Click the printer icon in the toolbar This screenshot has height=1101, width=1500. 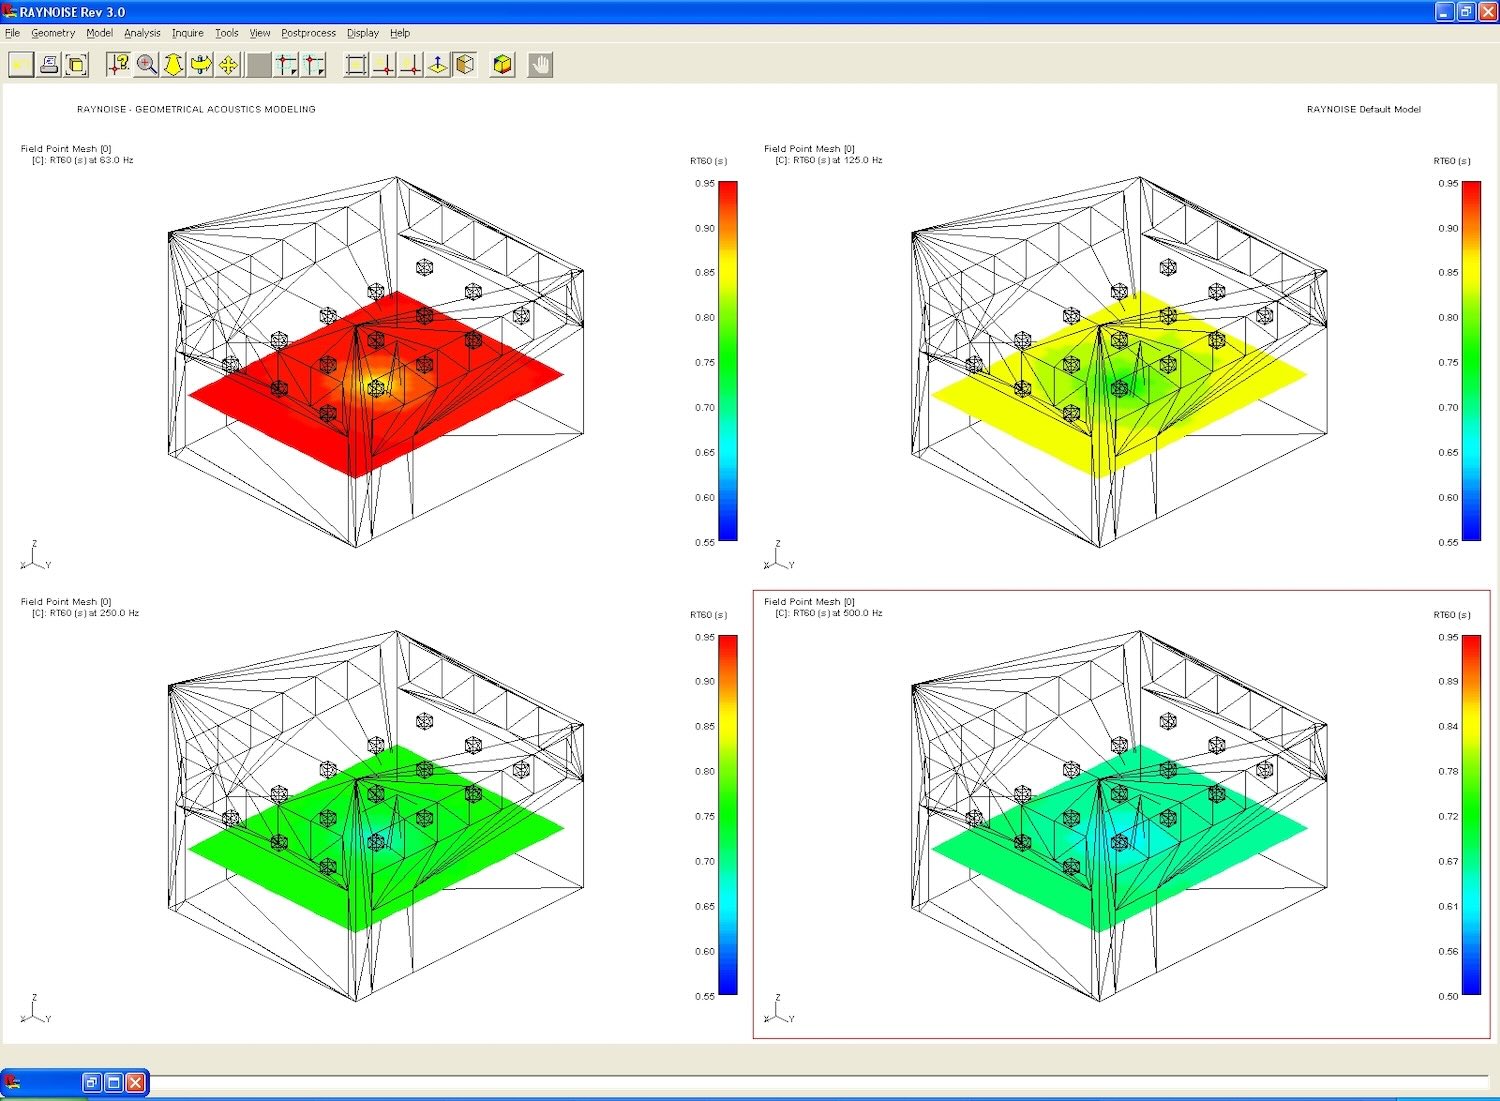[x=48, y=65]
